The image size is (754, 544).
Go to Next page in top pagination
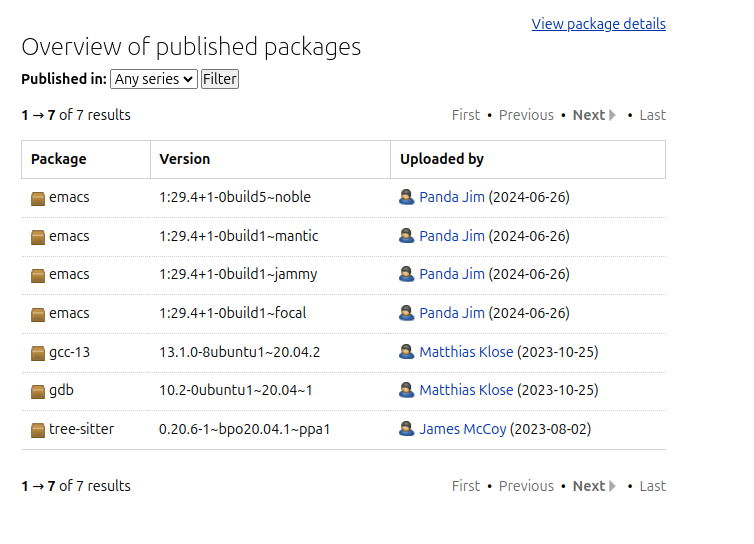pos(594,115)
